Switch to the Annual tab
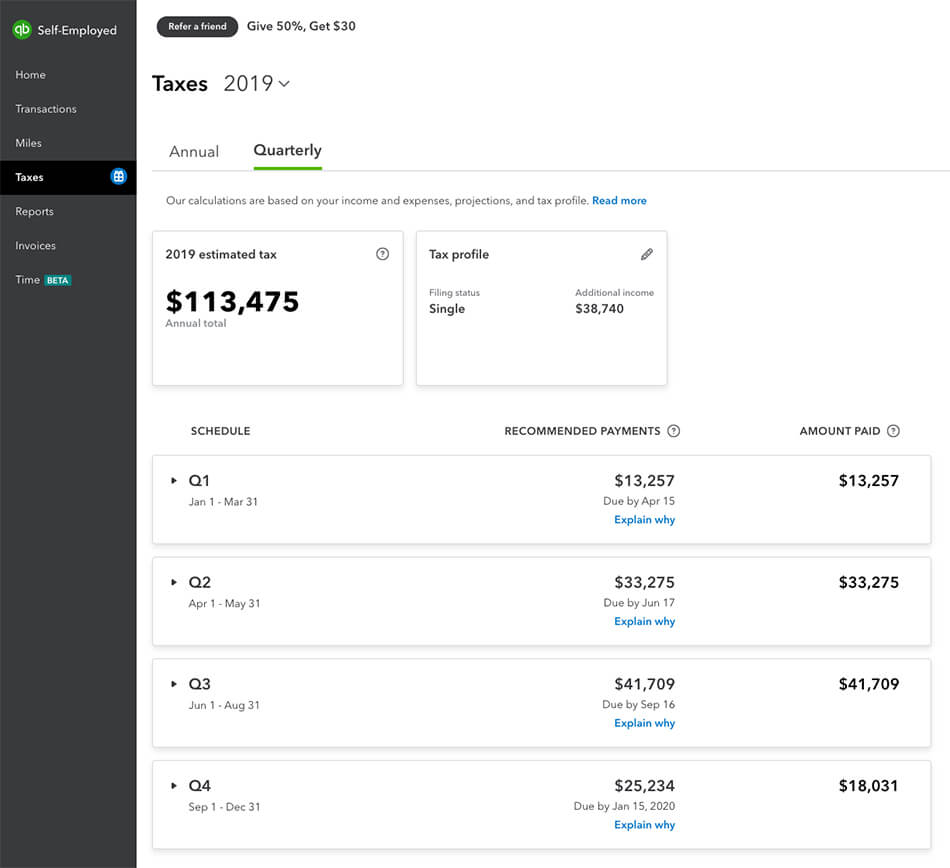 194,151
